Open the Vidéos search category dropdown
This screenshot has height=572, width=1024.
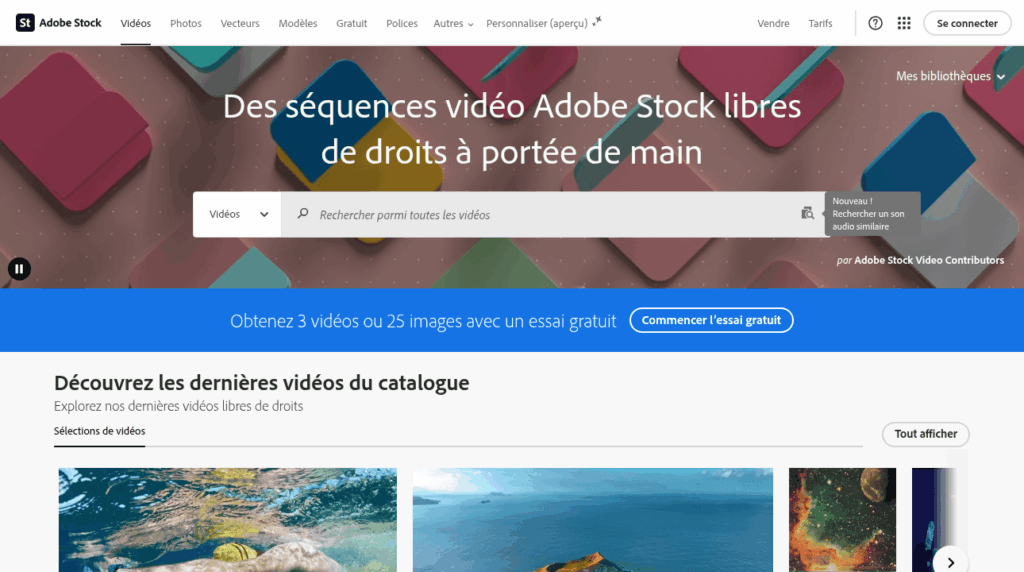tap(237, 214)
